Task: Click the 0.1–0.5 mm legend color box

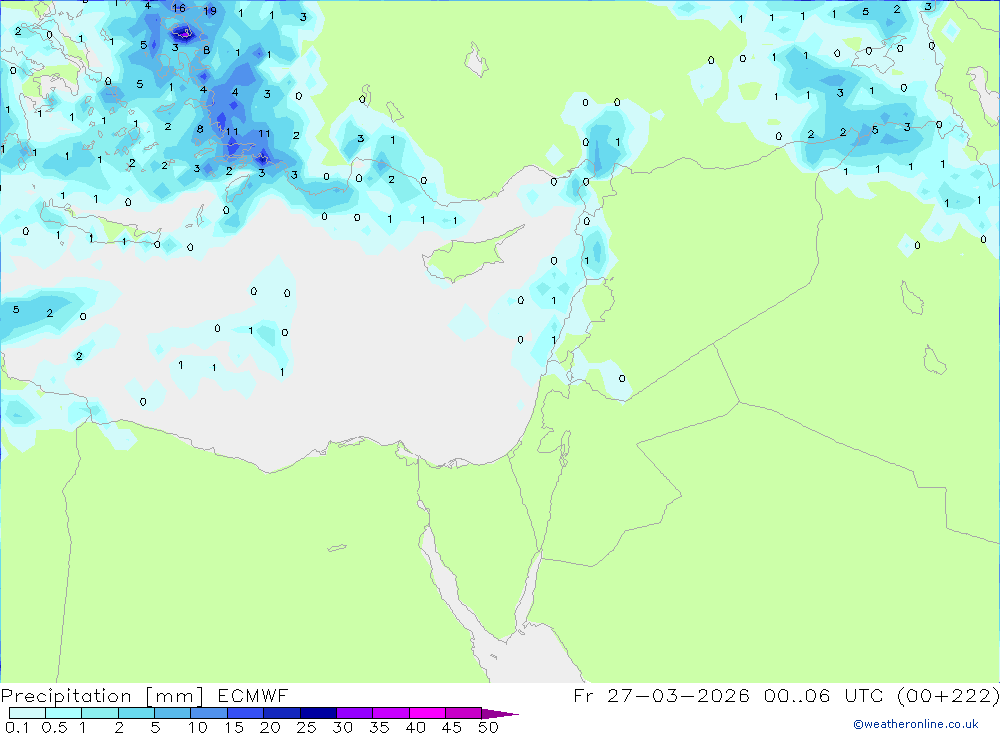Action: pos(27,713)
